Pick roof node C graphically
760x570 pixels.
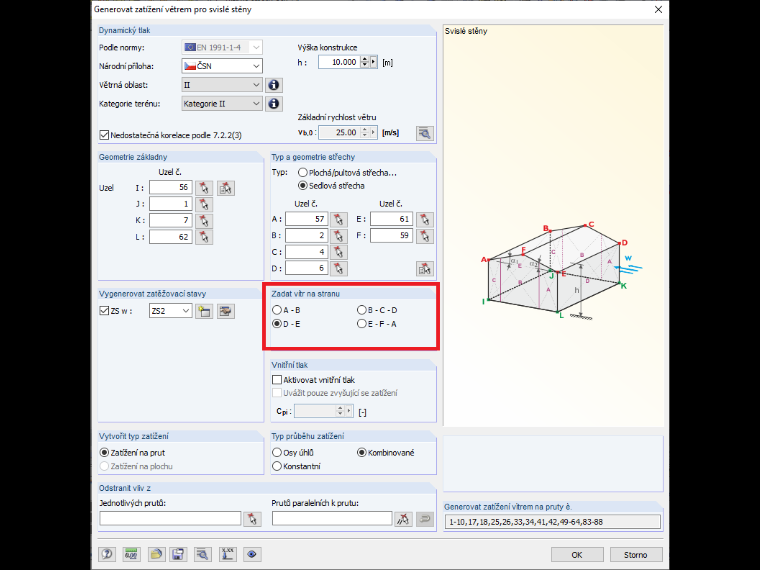[339, 252]
